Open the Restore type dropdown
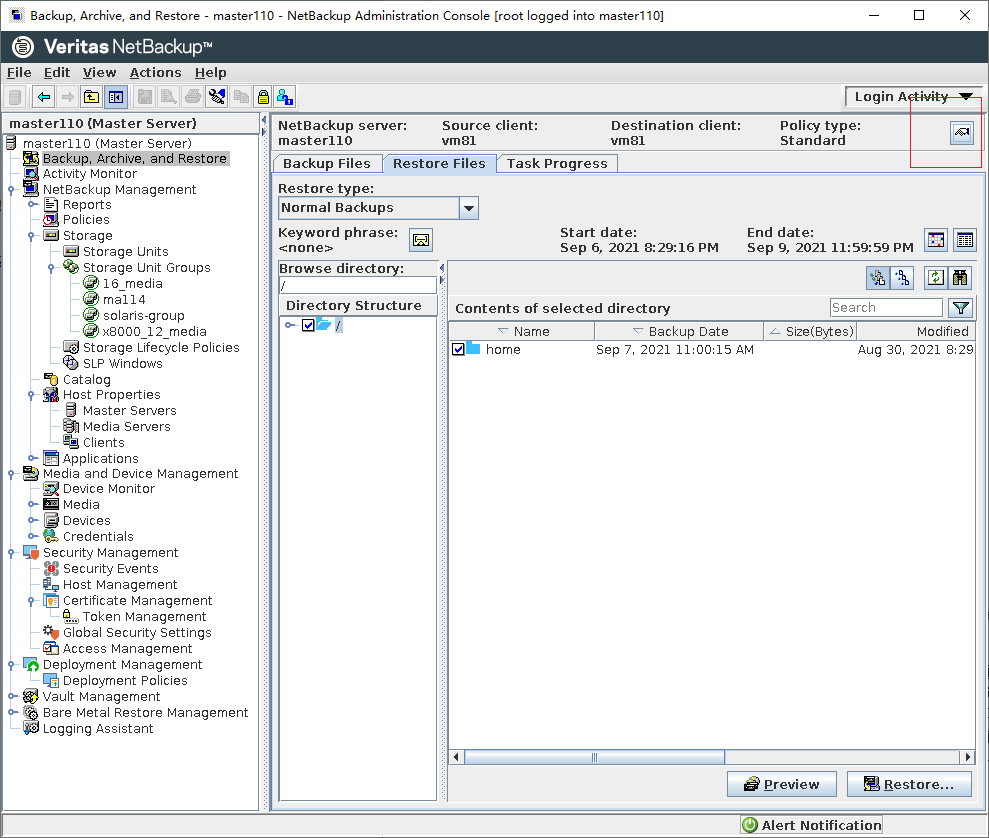The width and height of the screenshot is (989, 838). point(468,208)
